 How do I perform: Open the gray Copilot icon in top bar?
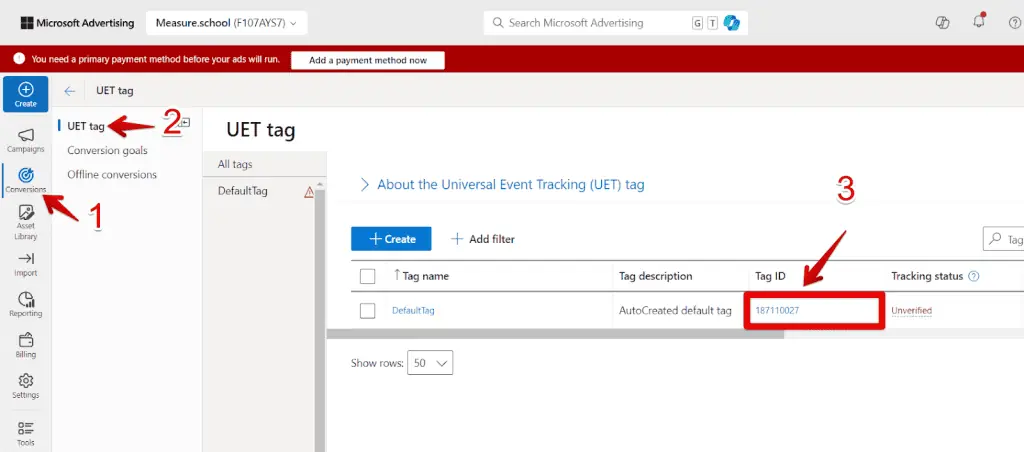[942, 22]
